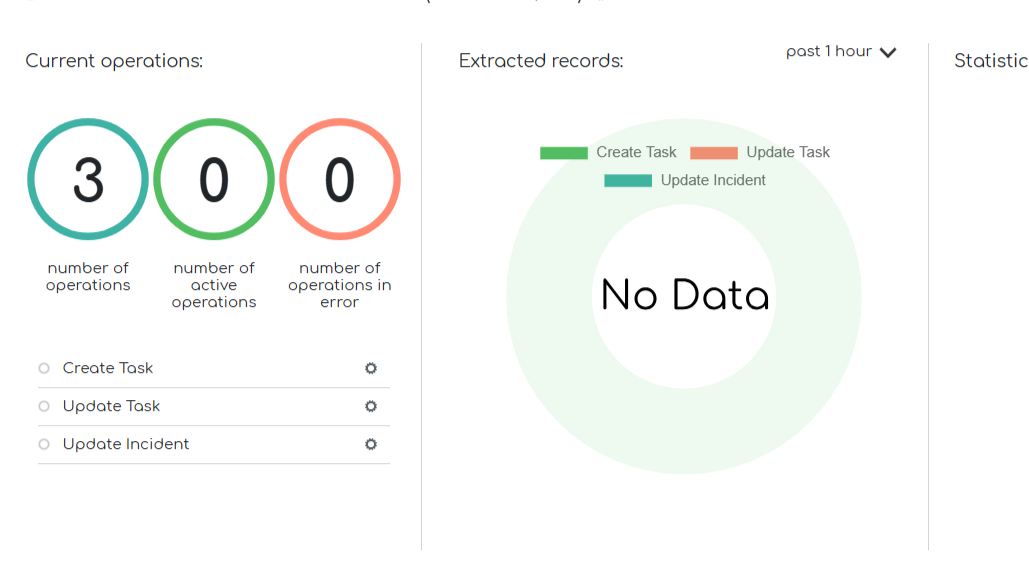The image size is (1029, 586).
Task: Expand the past 1 hour dropdown
Action: pyautogui.click(x=830, y=52)
